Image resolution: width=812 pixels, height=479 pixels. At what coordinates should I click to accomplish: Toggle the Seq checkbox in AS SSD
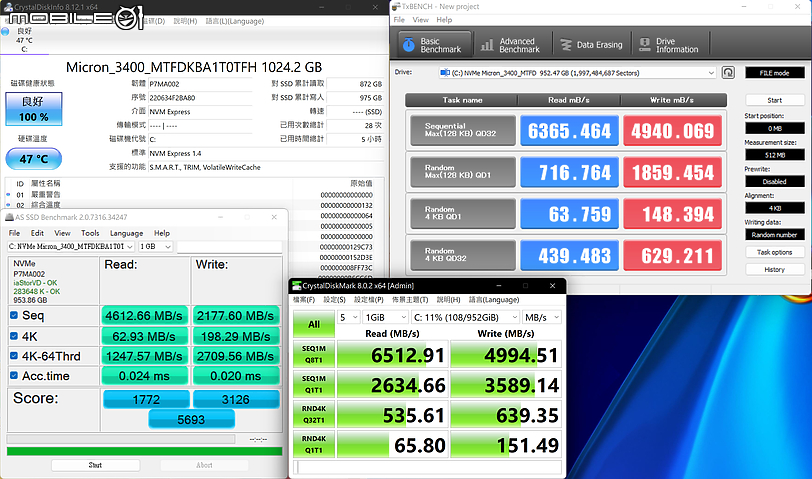14,315
